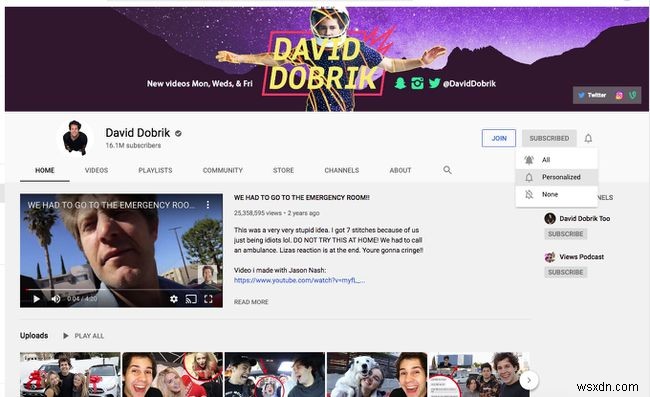Subscribe to David Dobrik Too
This screenshot has width=650, height=397.
pyautogui.click(x=565, y=234)
